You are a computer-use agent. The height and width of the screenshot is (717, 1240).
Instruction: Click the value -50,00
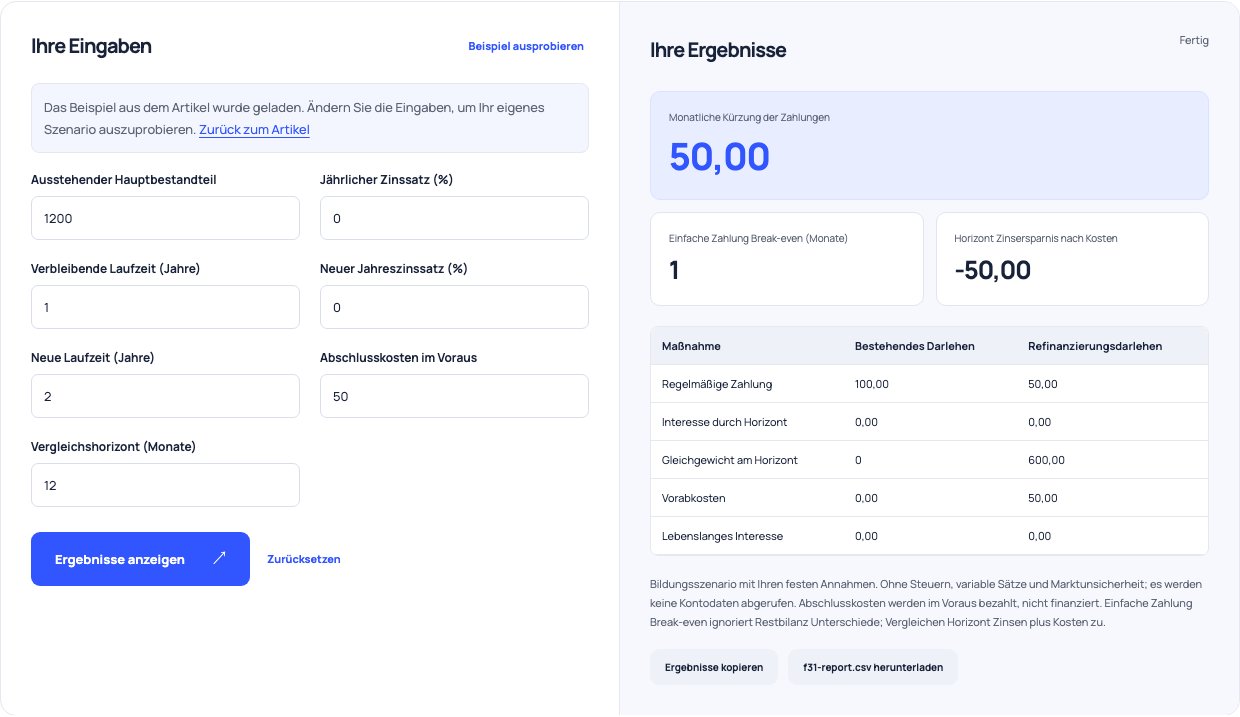pos(992,270)
